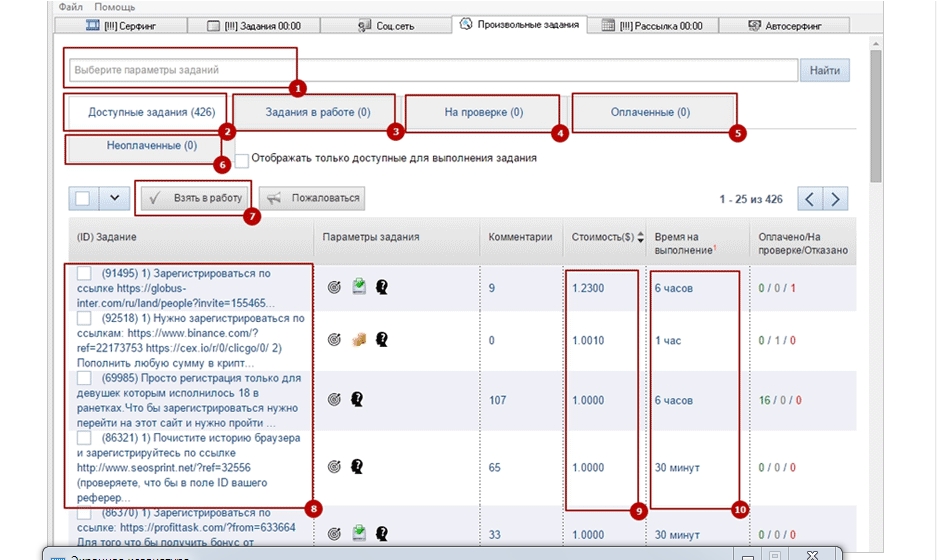Click the 1 час execution time
Screen dimensions: 937x560
point(667,341)
